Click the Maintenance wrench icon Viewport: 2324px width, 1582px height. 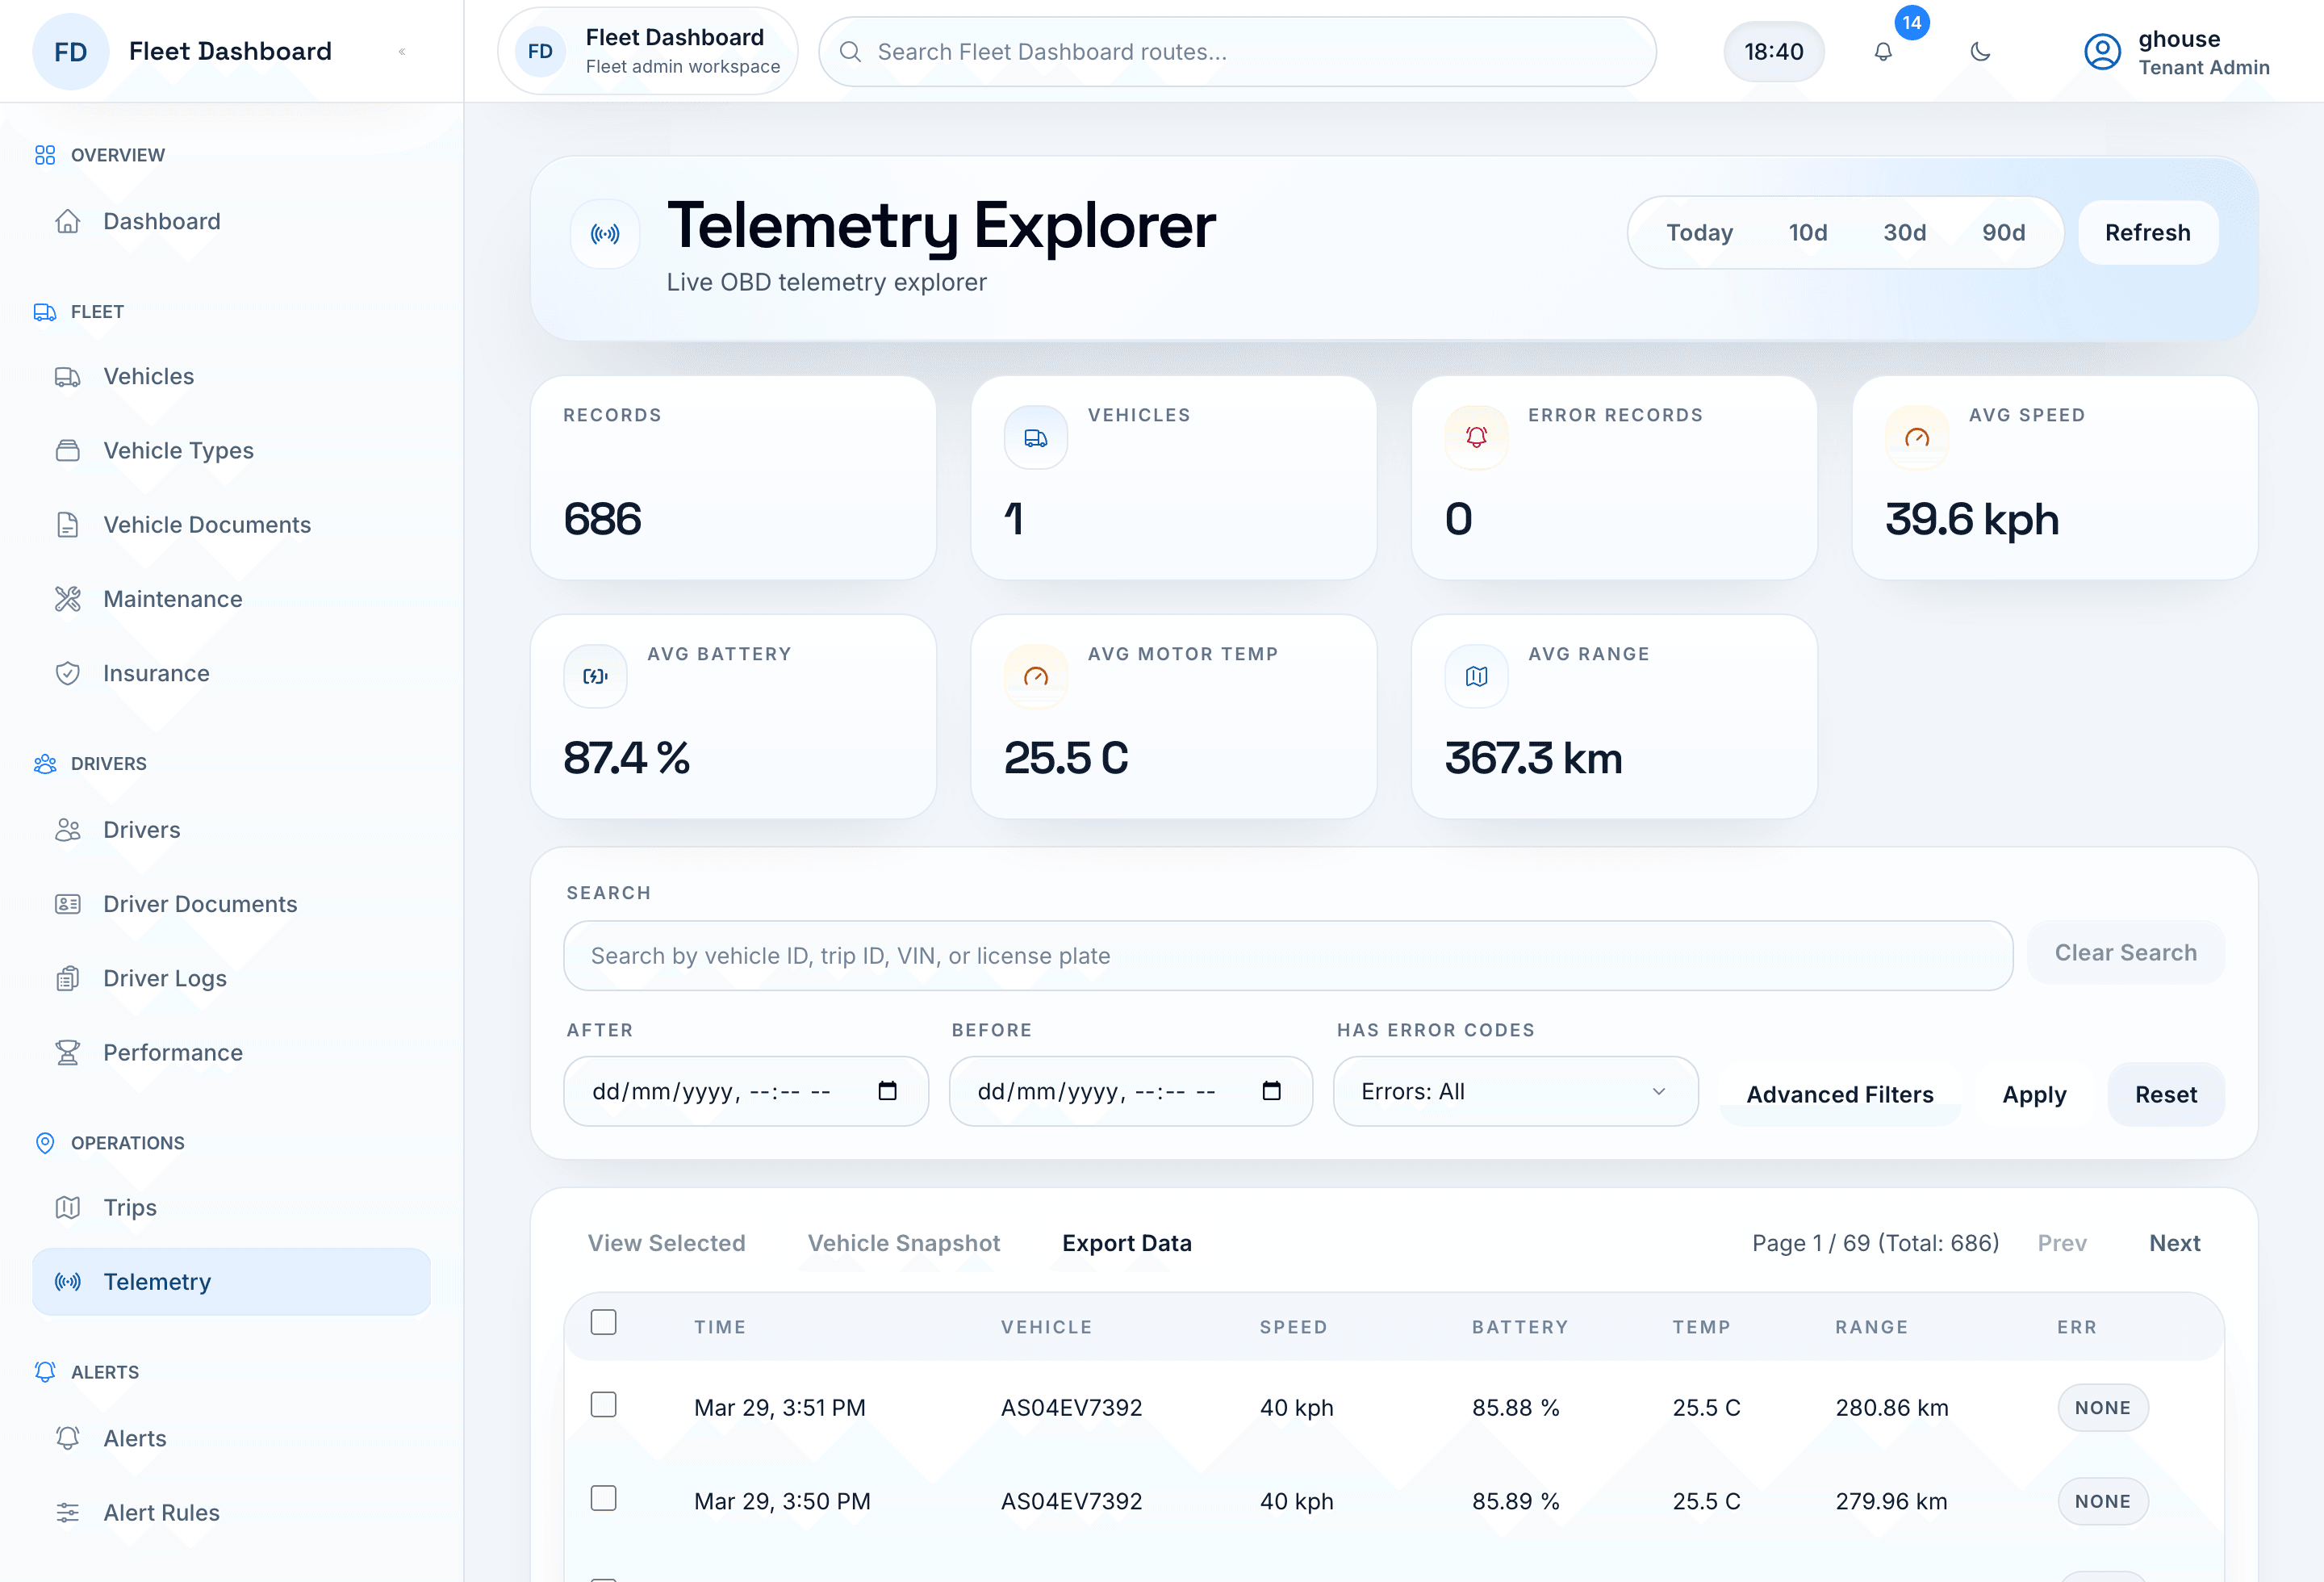click(67, 599)
